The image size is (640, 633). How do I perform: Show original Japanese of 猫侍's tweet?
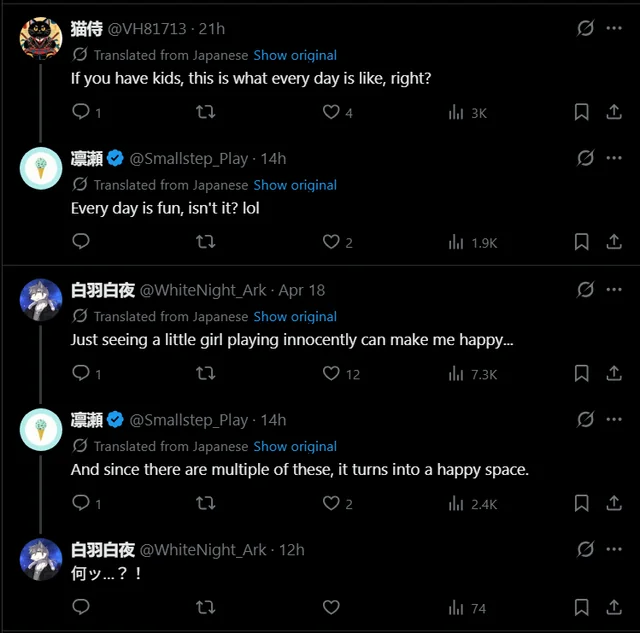pos(295,55)
